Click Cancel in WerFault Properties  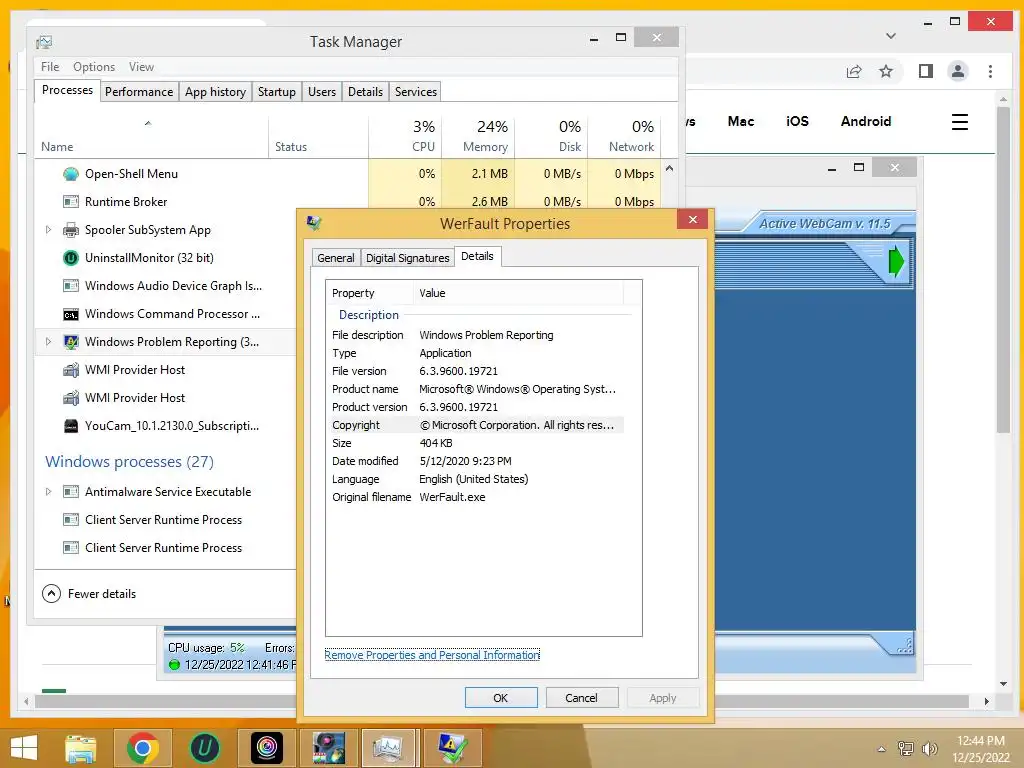point(581,698)
